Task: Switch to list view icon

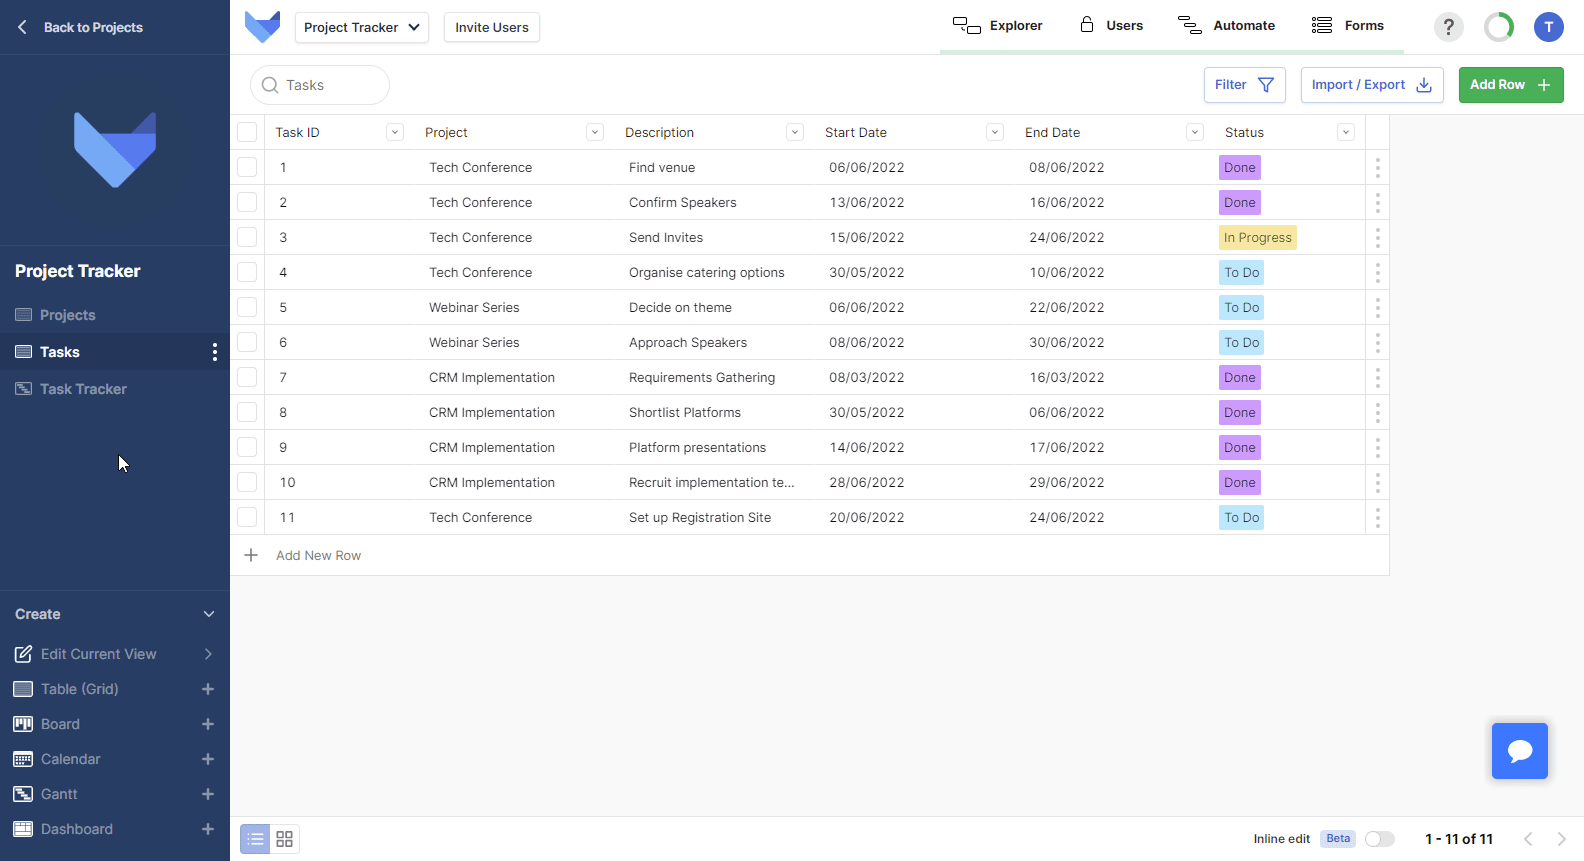Action: tap(256, 839)
